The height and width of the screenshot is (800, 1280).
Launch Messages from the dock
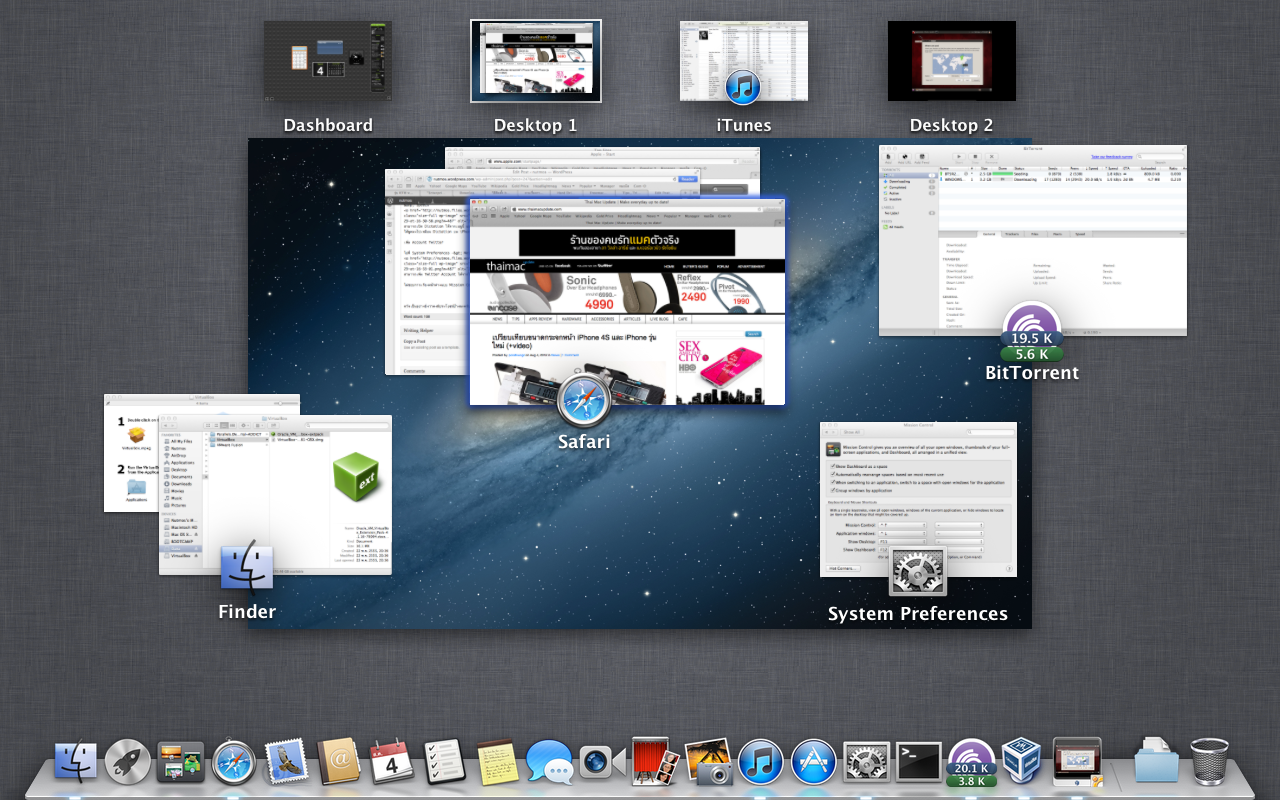pyautogui.click(x=549, y=762)
